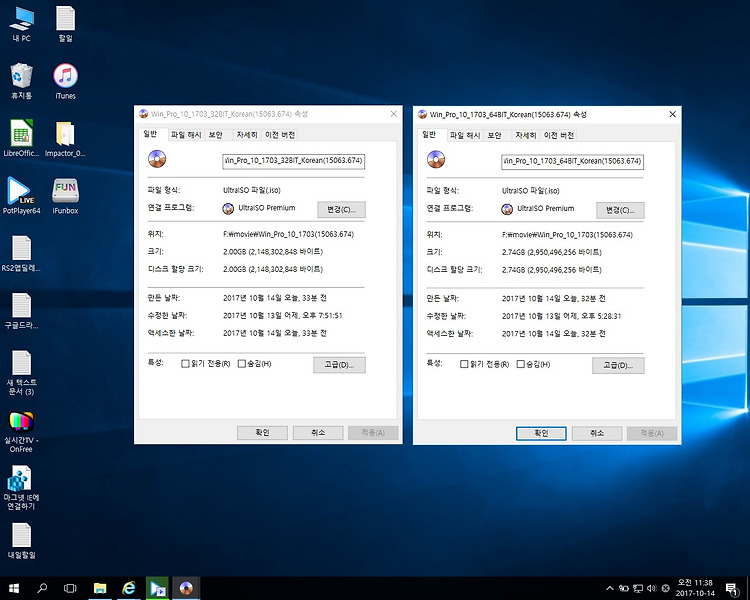This screenshot has width=750, height=600.
Task: Click 변경(C)... button in 64BIT window
Action: (x=620, y=210)
